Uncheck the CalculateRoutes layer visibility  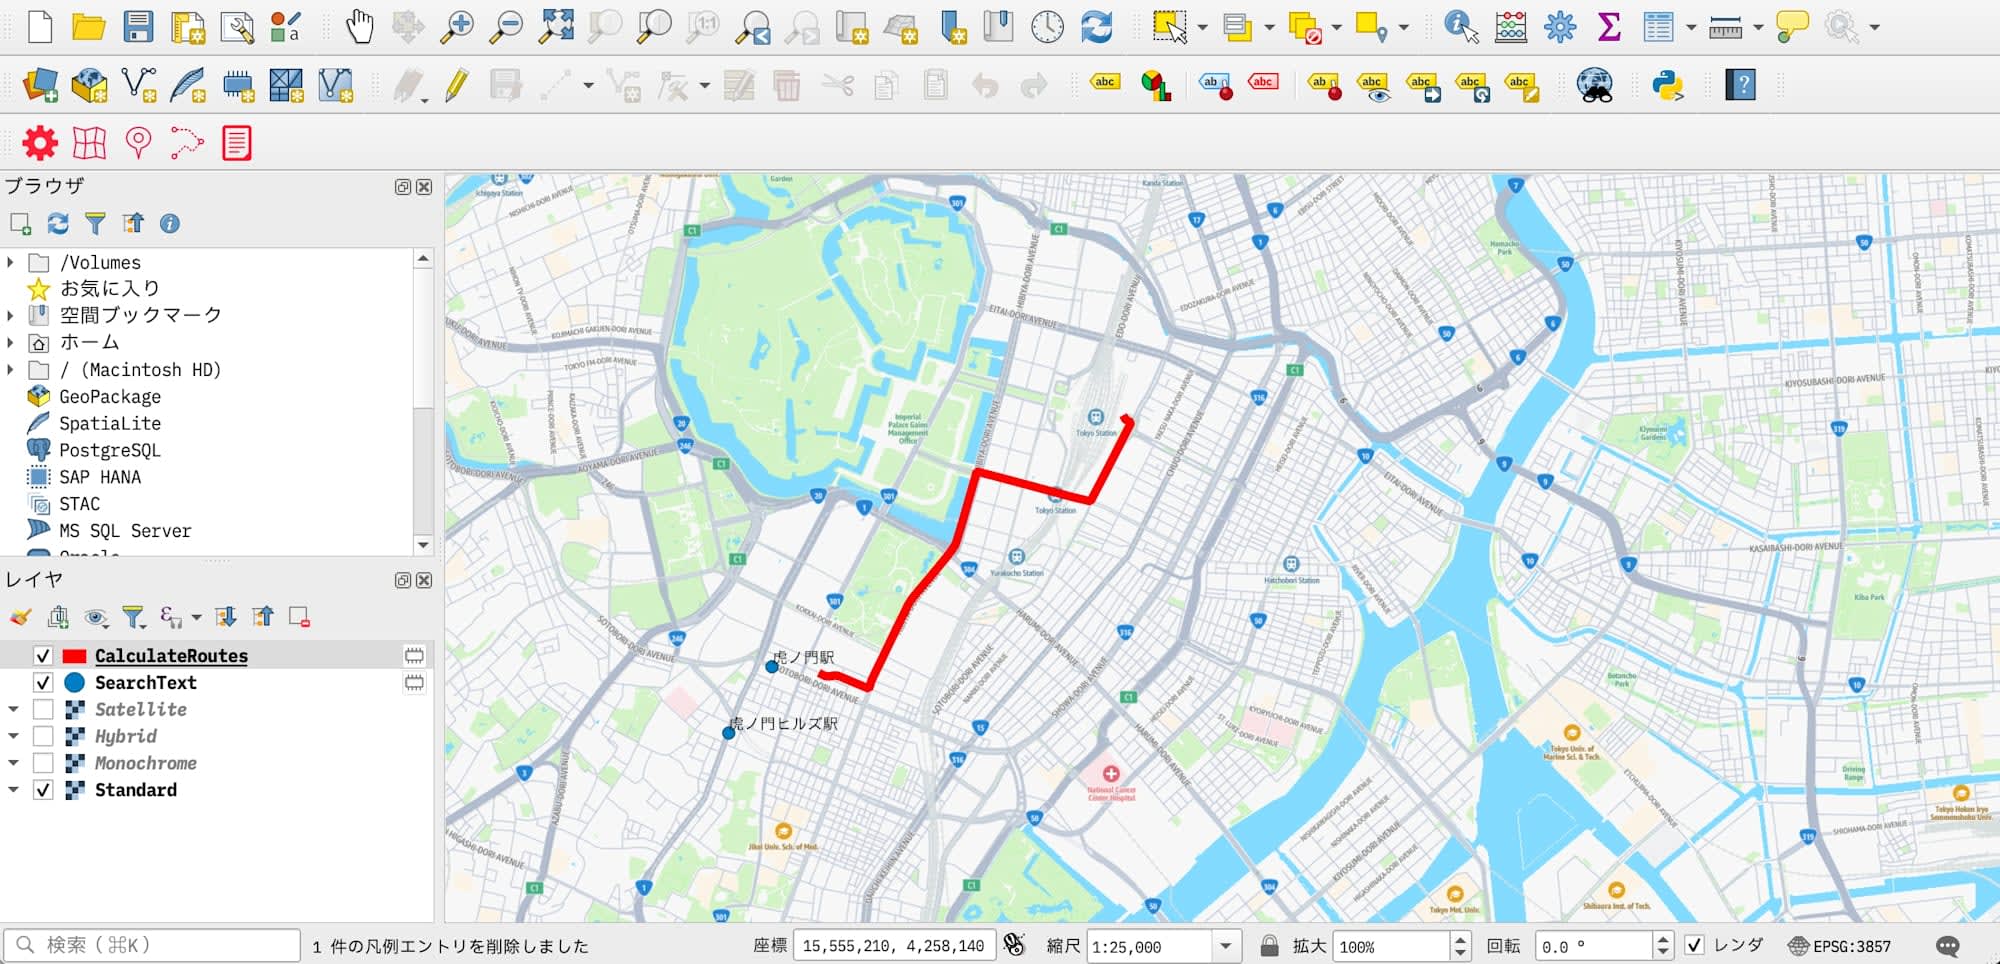pyautogui.click(x=43, y=656)
